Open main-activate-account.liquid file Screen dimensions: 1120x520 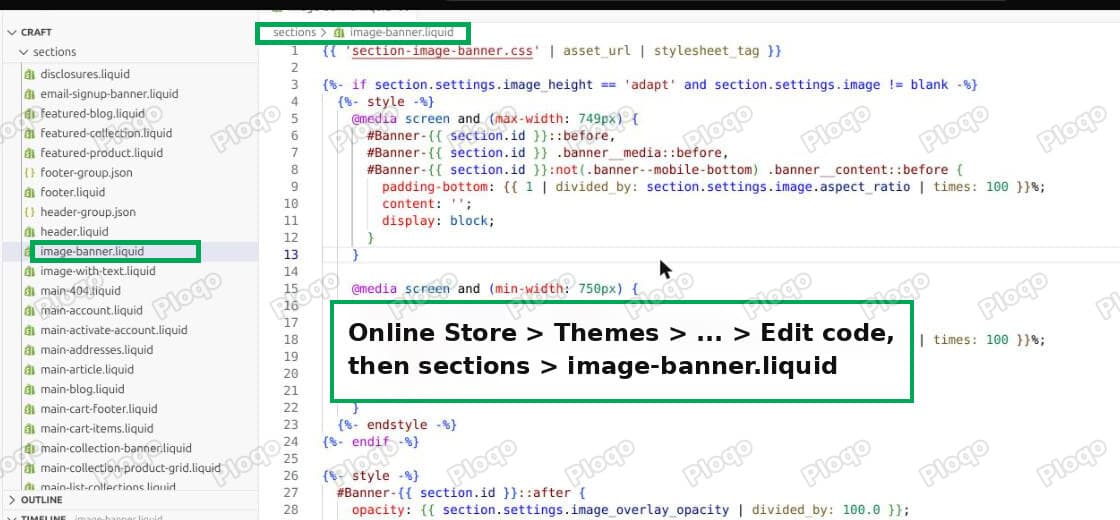[114, 330]
